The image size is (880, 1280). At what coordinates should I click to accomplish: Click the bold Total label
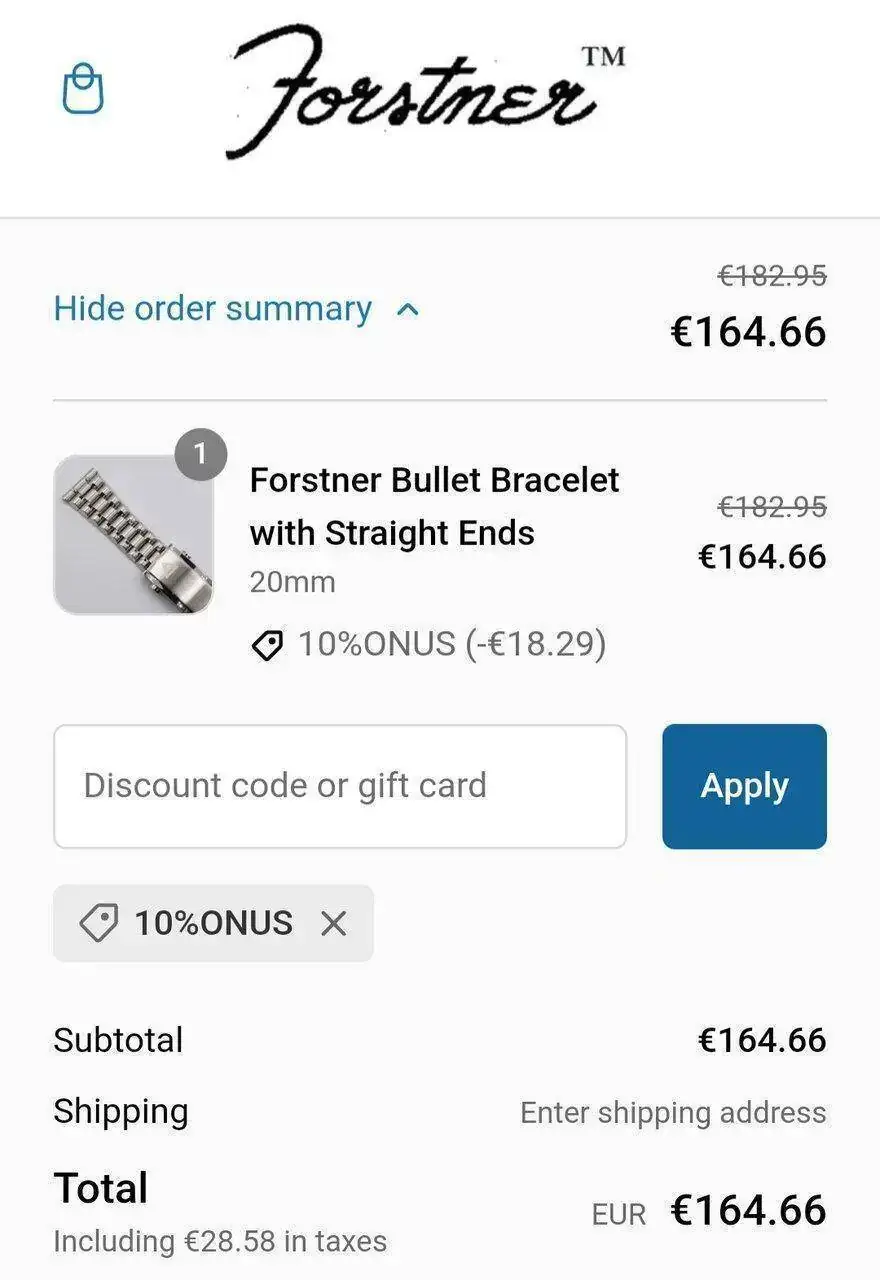101,1188
